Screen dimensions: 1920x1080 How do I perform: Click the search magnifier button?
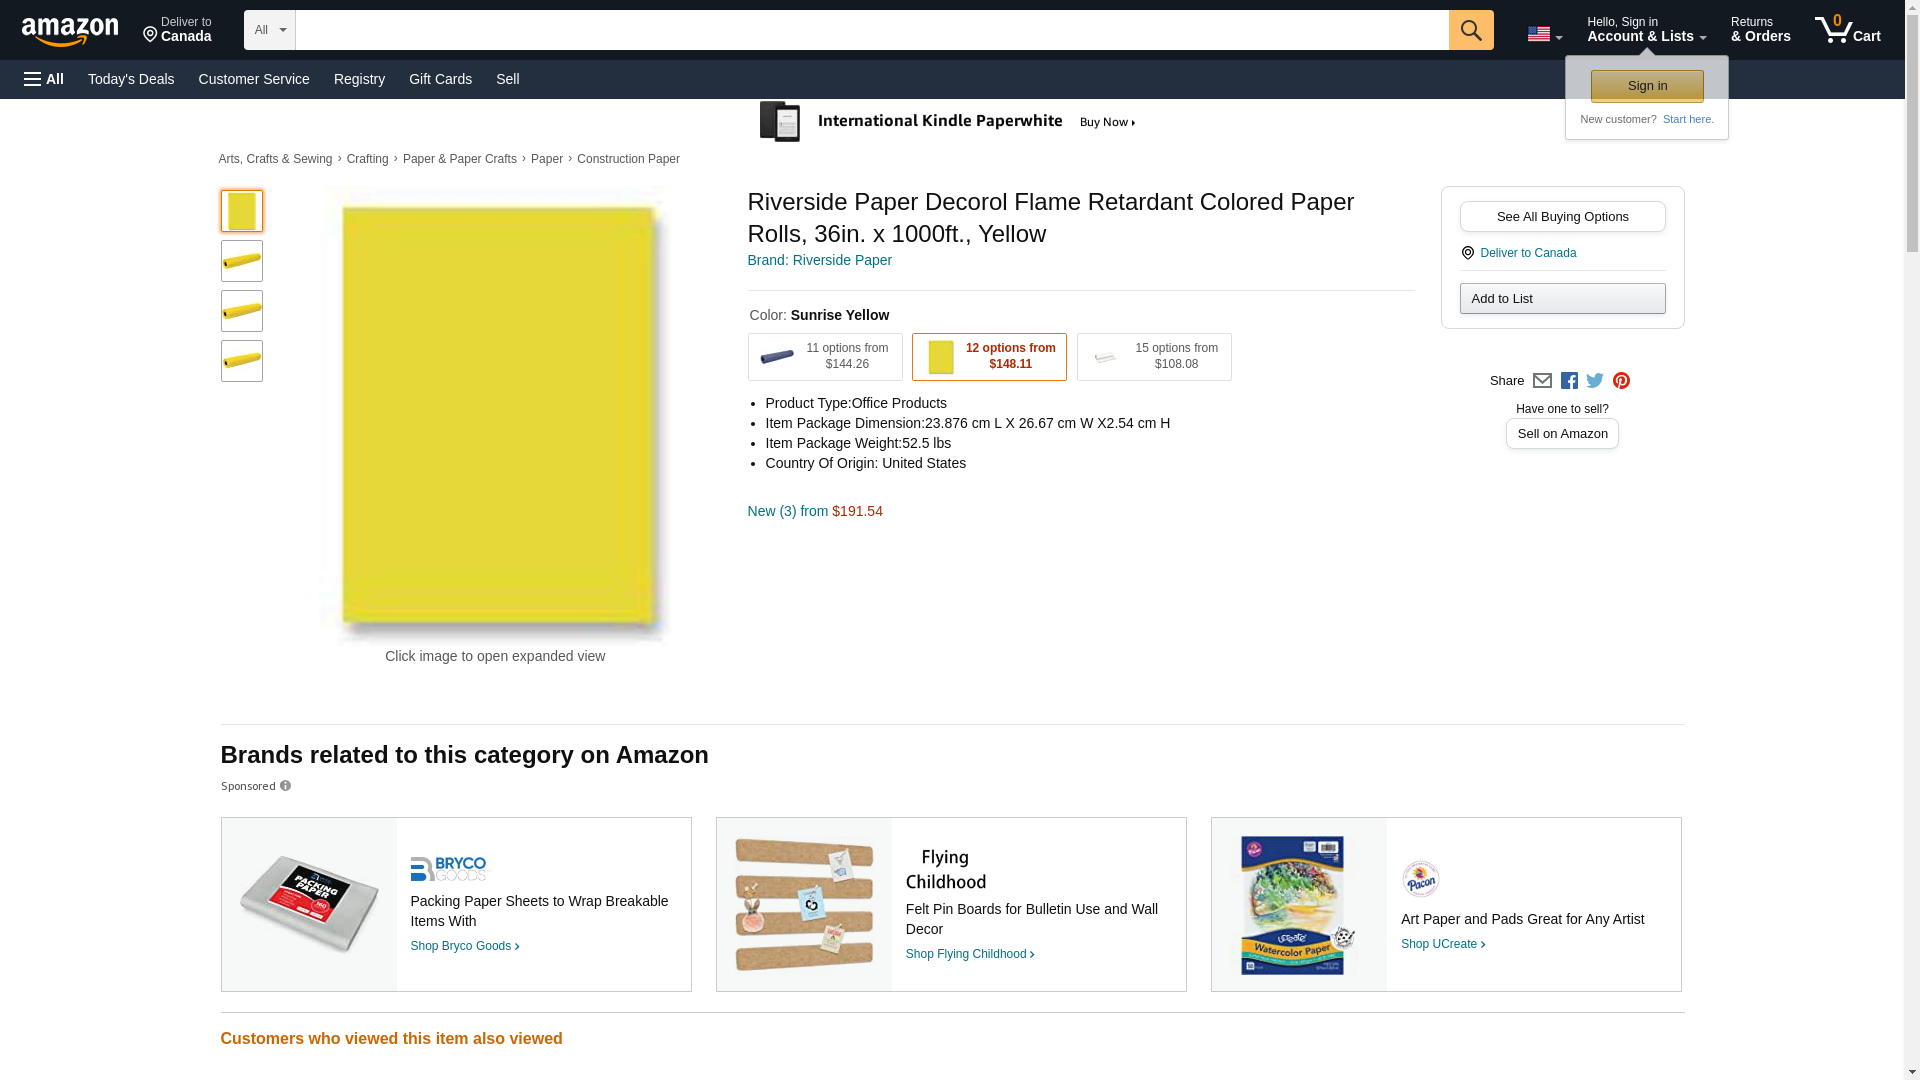click(1470, 30)
